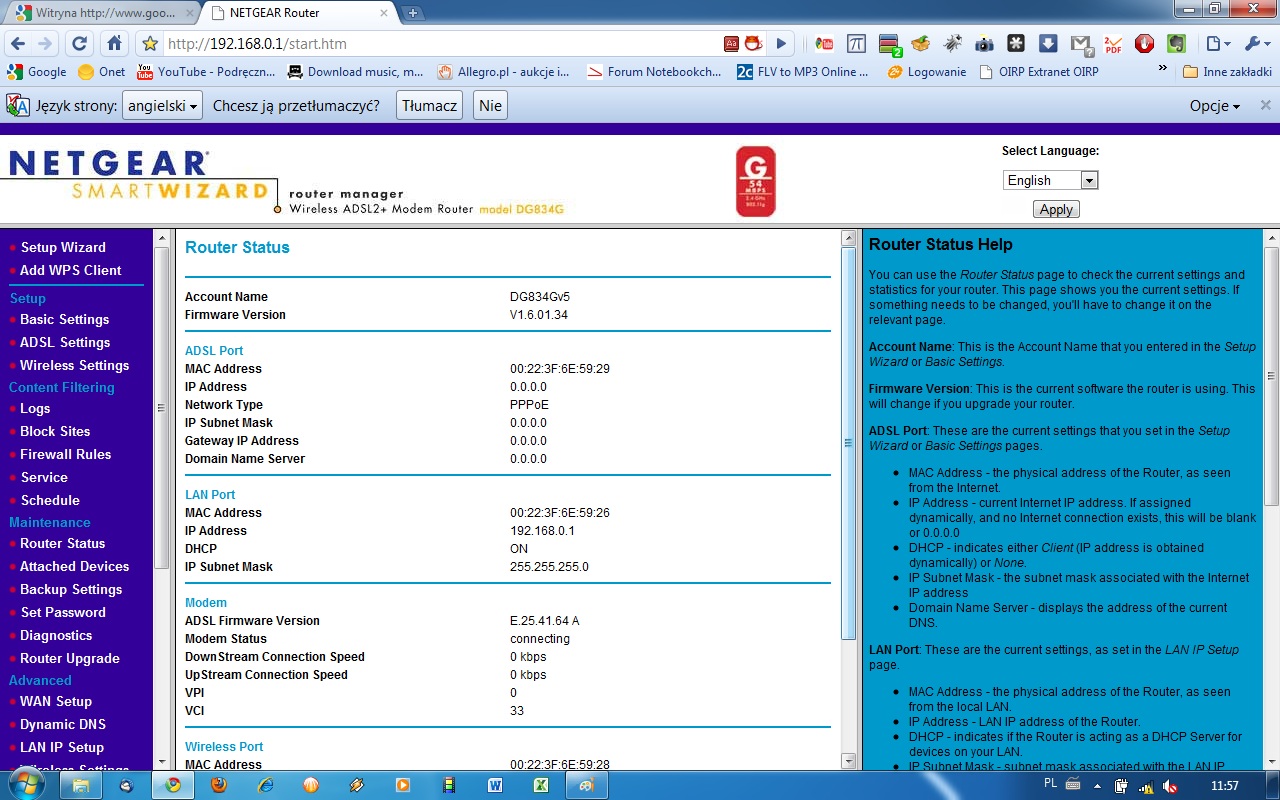Viewport: 1280px width, 800px height.
Task: Open the pi symbol extension
Action: pyautogui.click(x=857, y=44)
